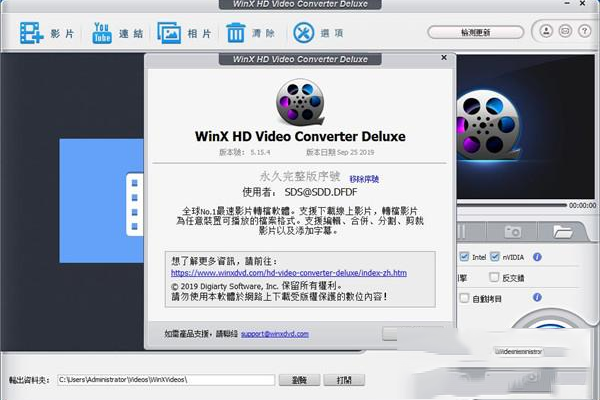The height and width of the screenshot is (400, 600).
Task: Open the winxdvd.com product page link
Action: click(x=289, y=273)
